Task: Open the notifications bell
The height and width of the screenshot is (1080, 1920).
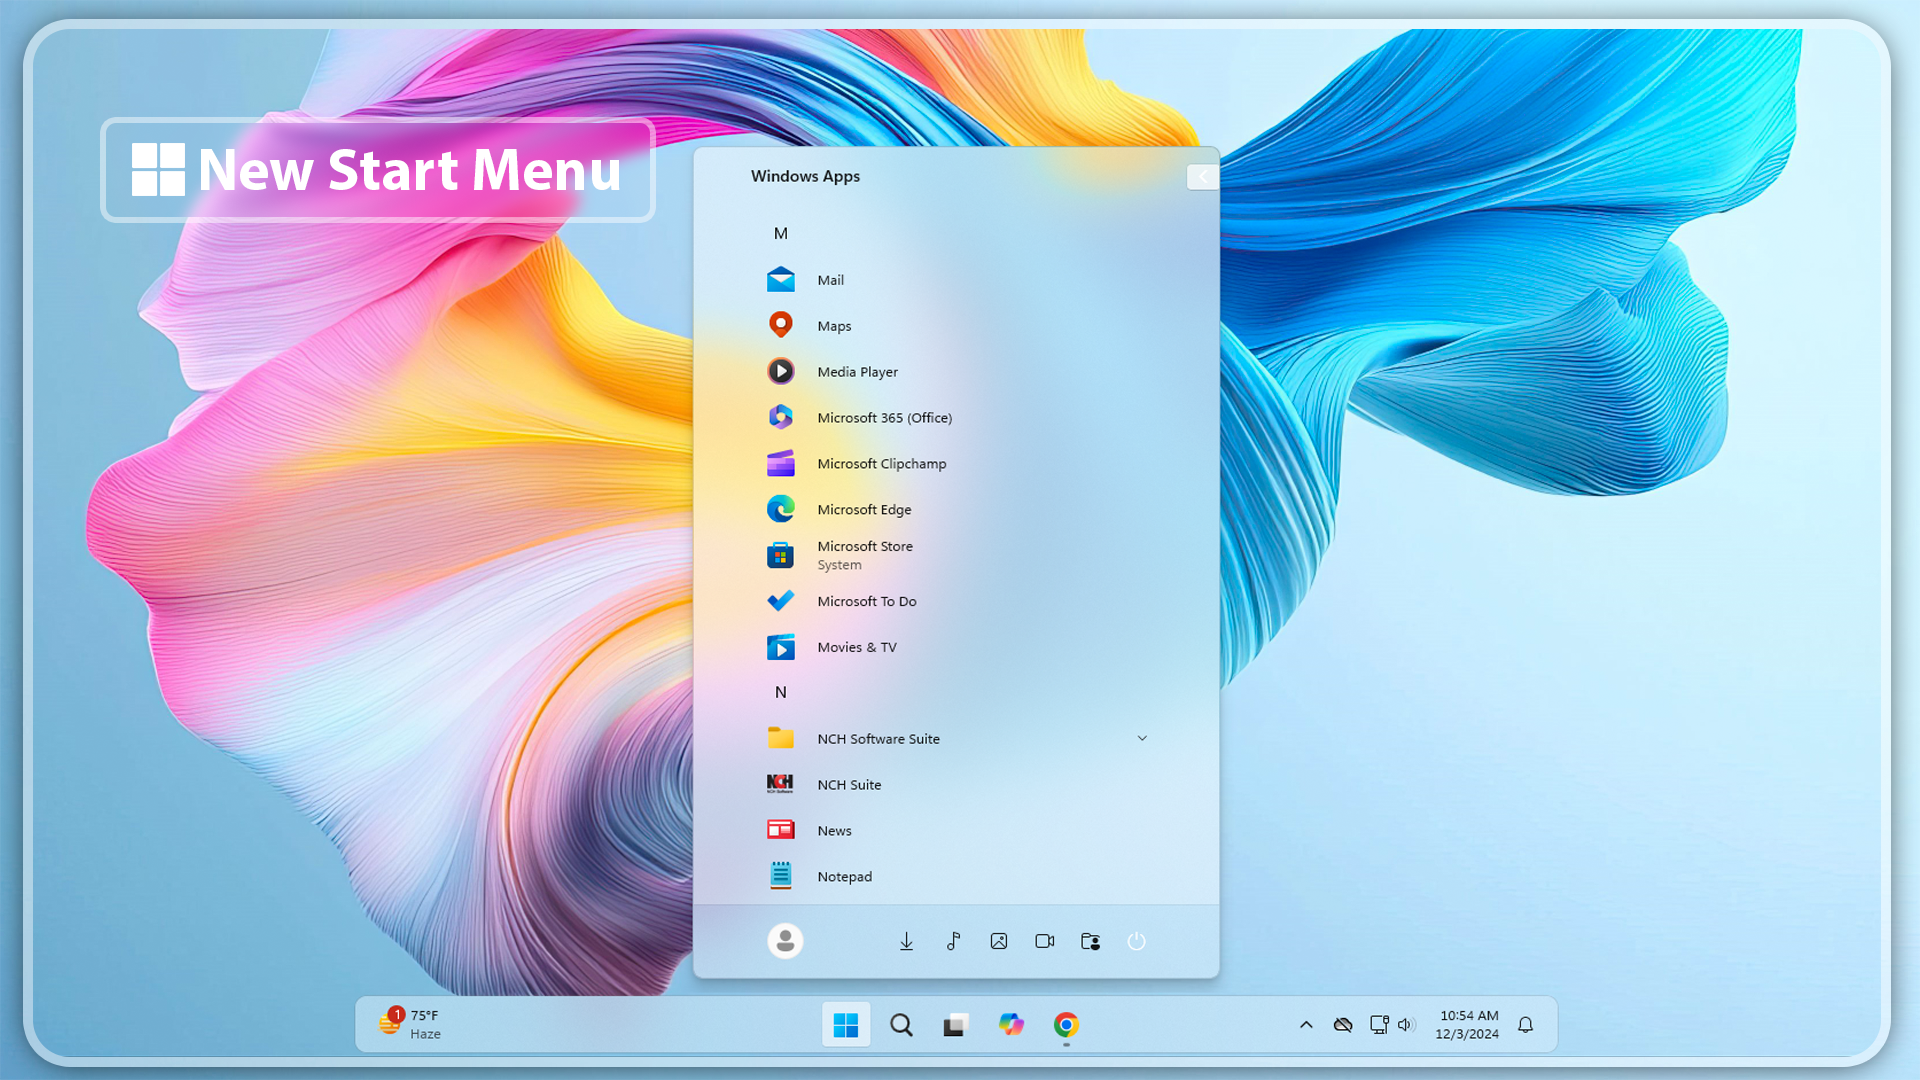Action: click(x=1525, y=1025)
